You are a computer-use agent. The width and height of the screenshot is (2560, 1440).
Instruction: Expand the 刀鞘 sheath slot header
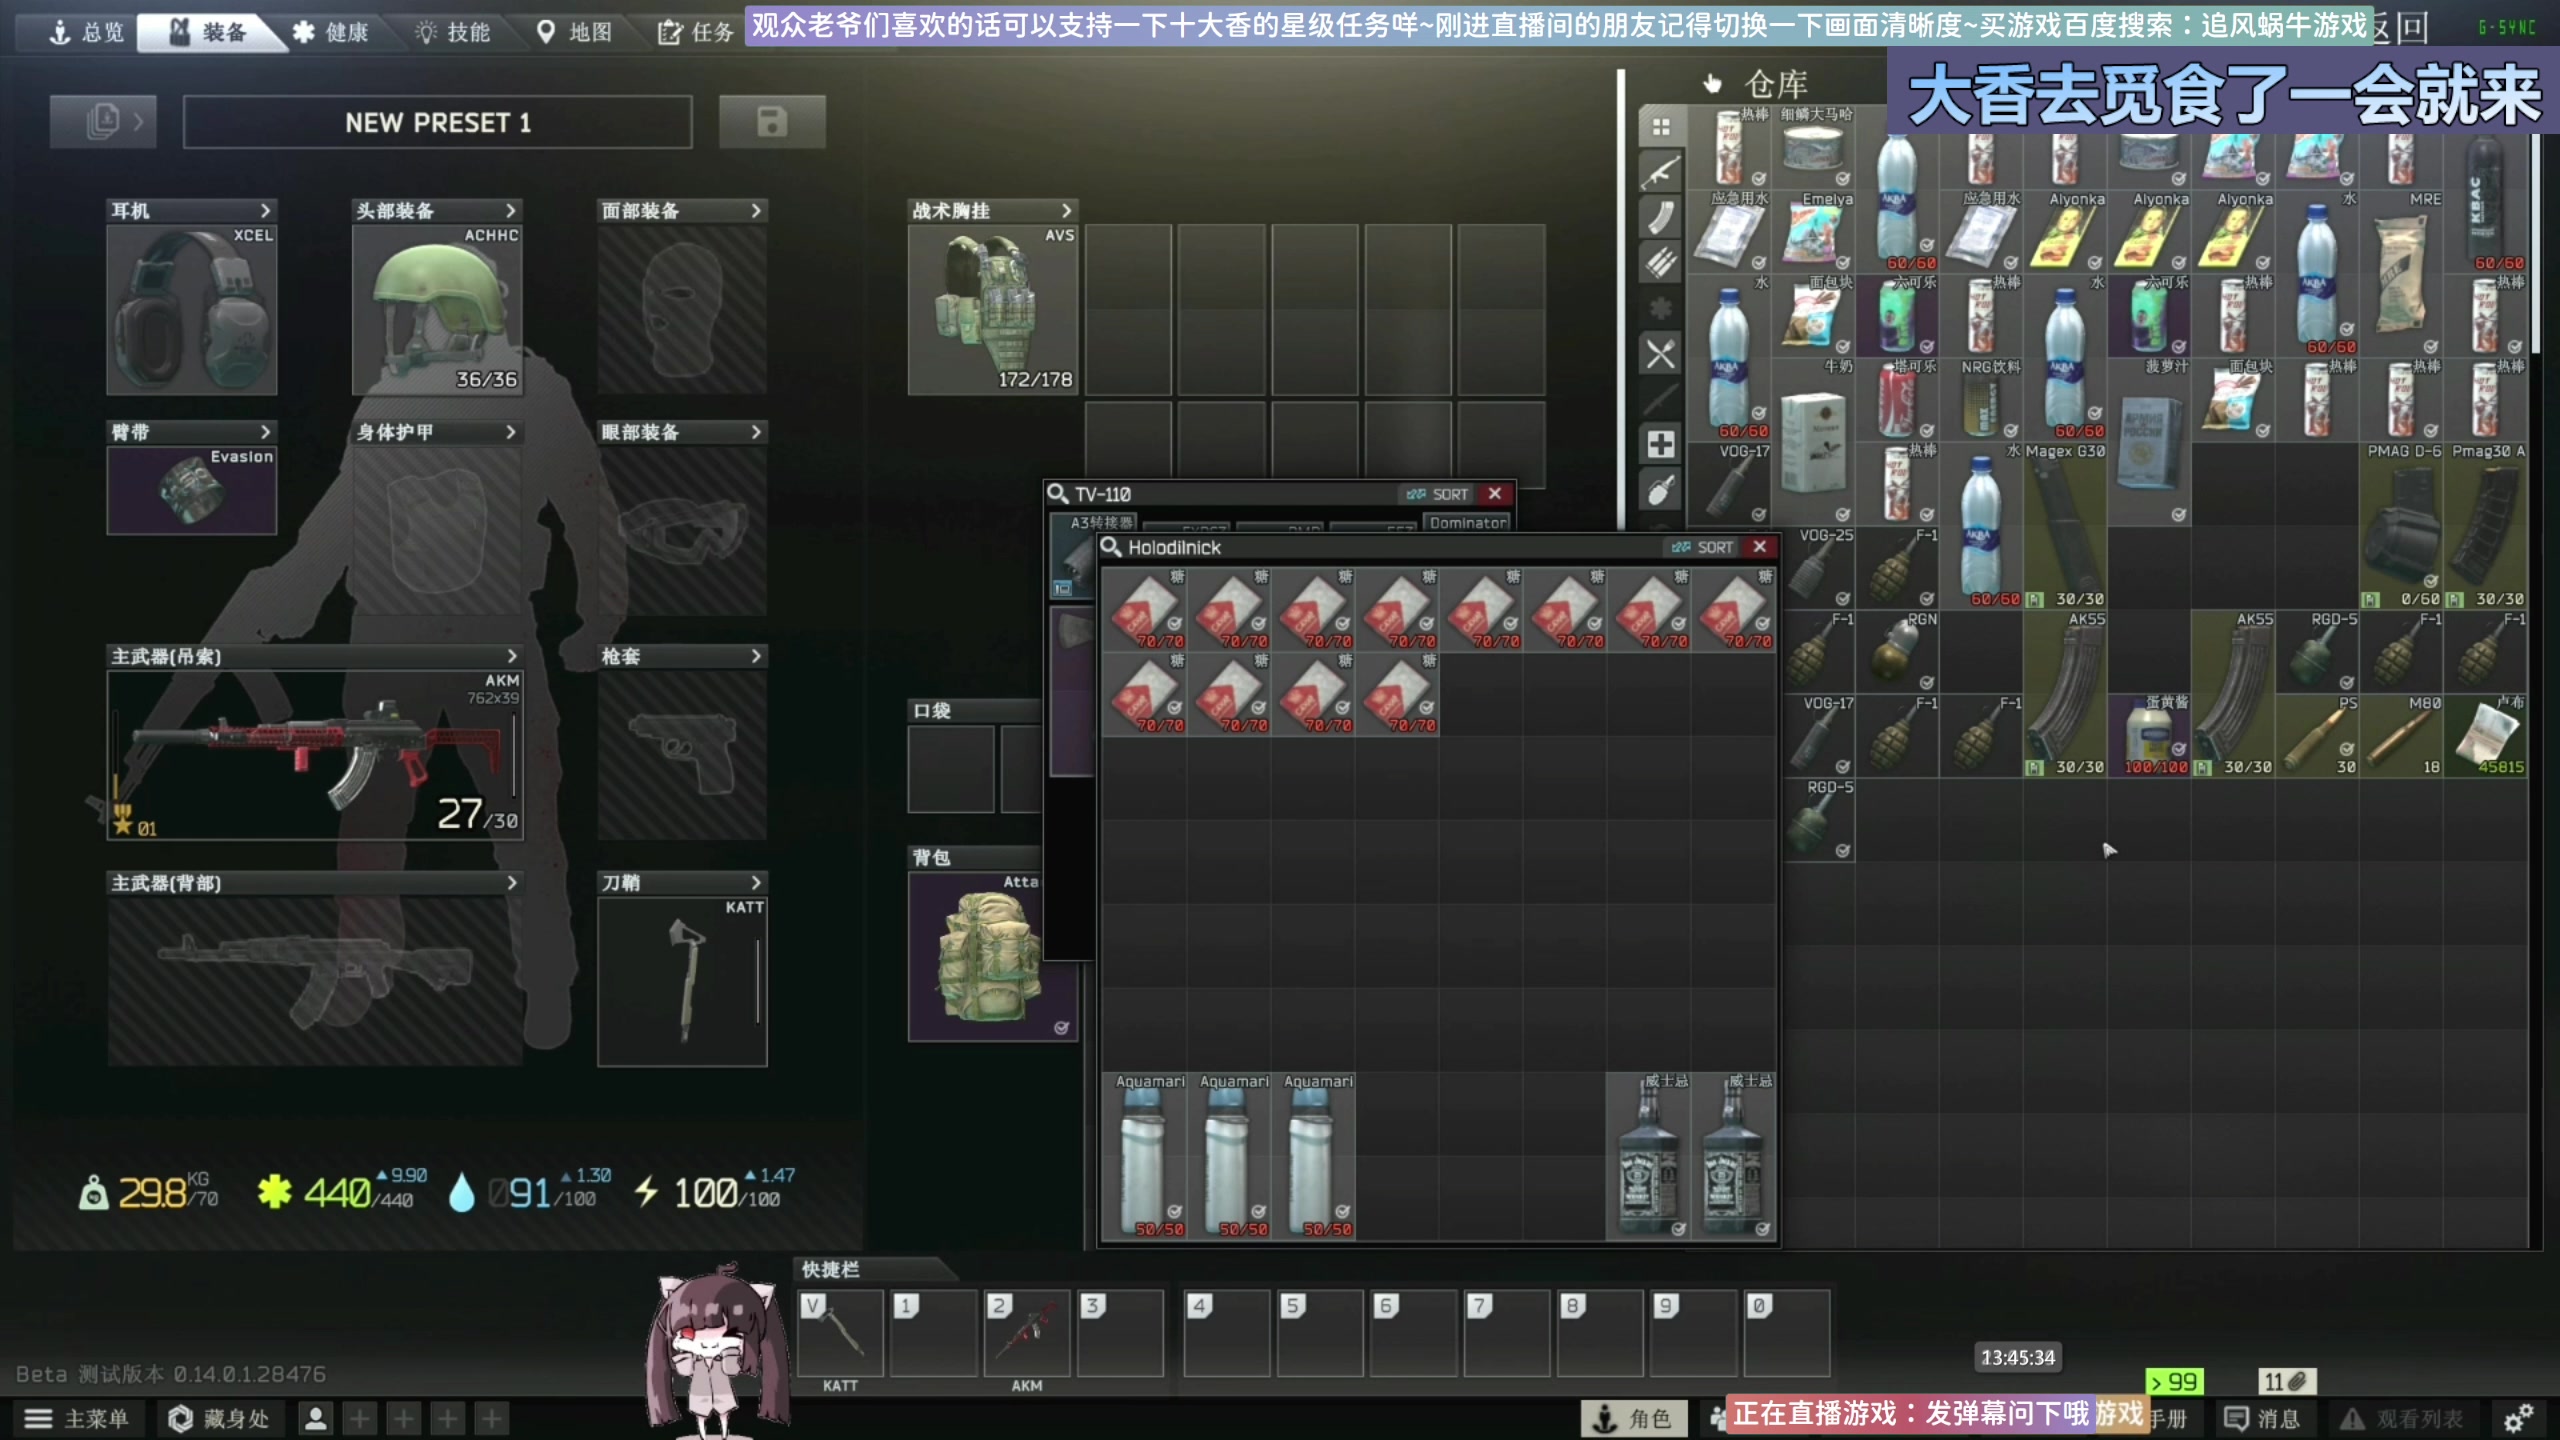point(682,883)
